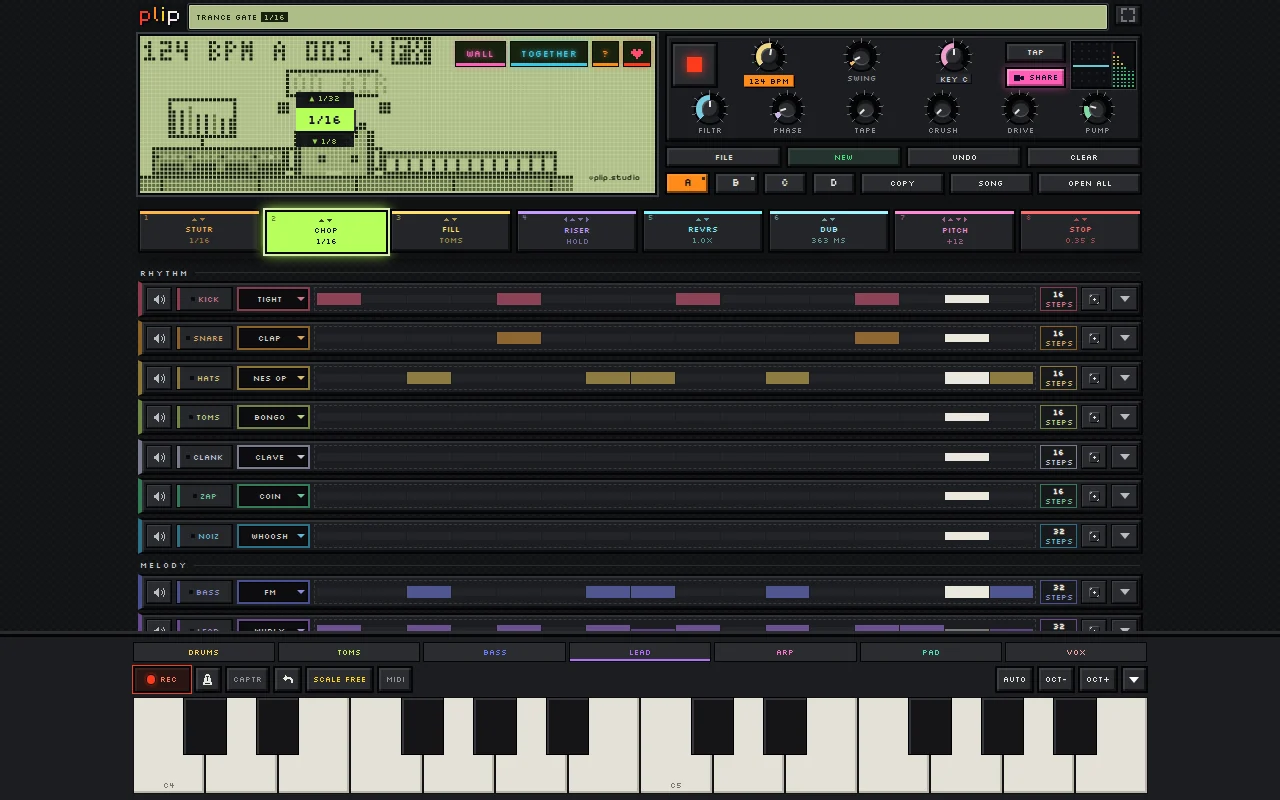This screenshot has height=800, width=1280.
Task: Click the FILTR knob
Action: [x=710, y=109]
